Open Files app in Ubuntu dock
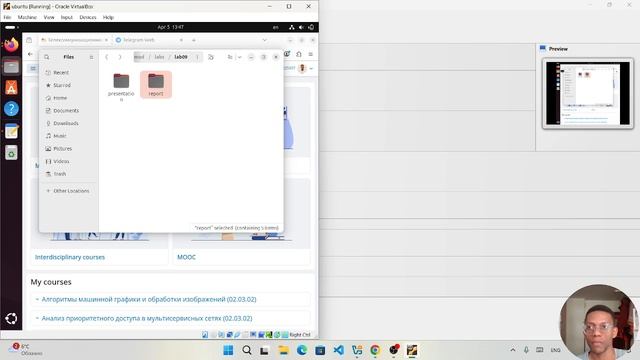The height and width of the screenshot is (360, 640). [11, 66]
